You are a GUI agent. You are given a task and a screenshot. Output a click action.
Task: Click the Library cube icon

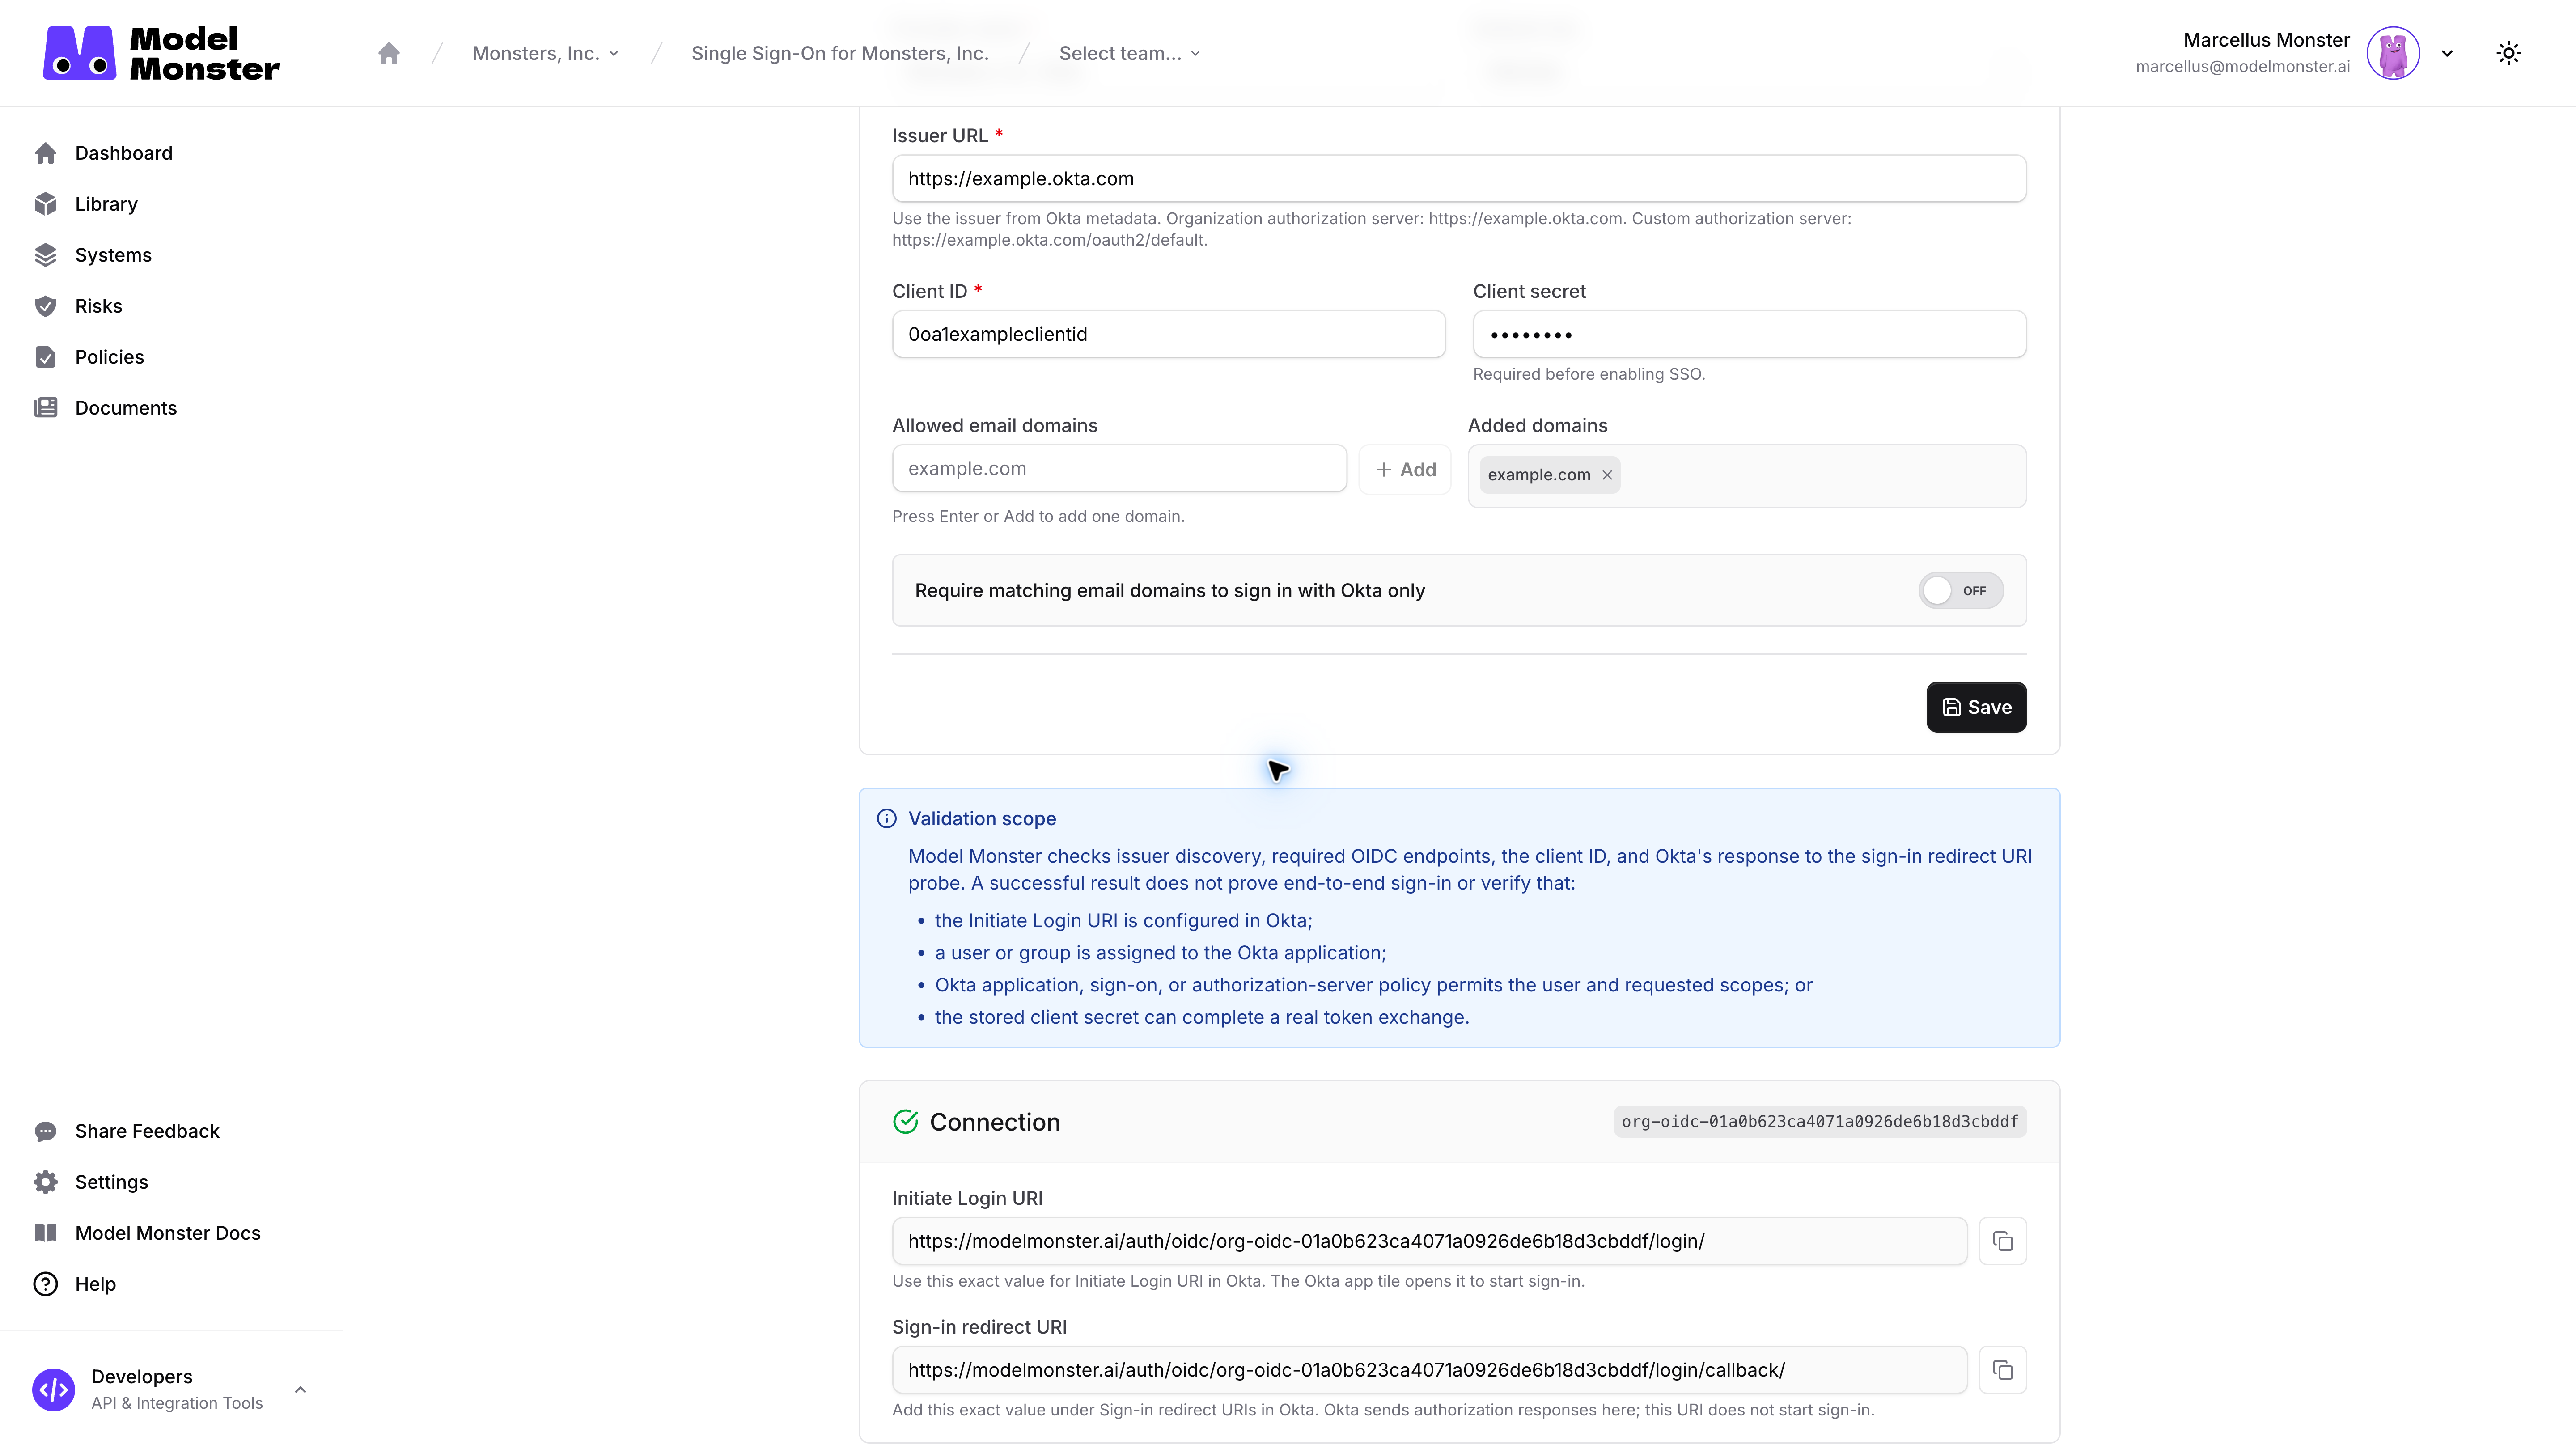pos(45,204)
